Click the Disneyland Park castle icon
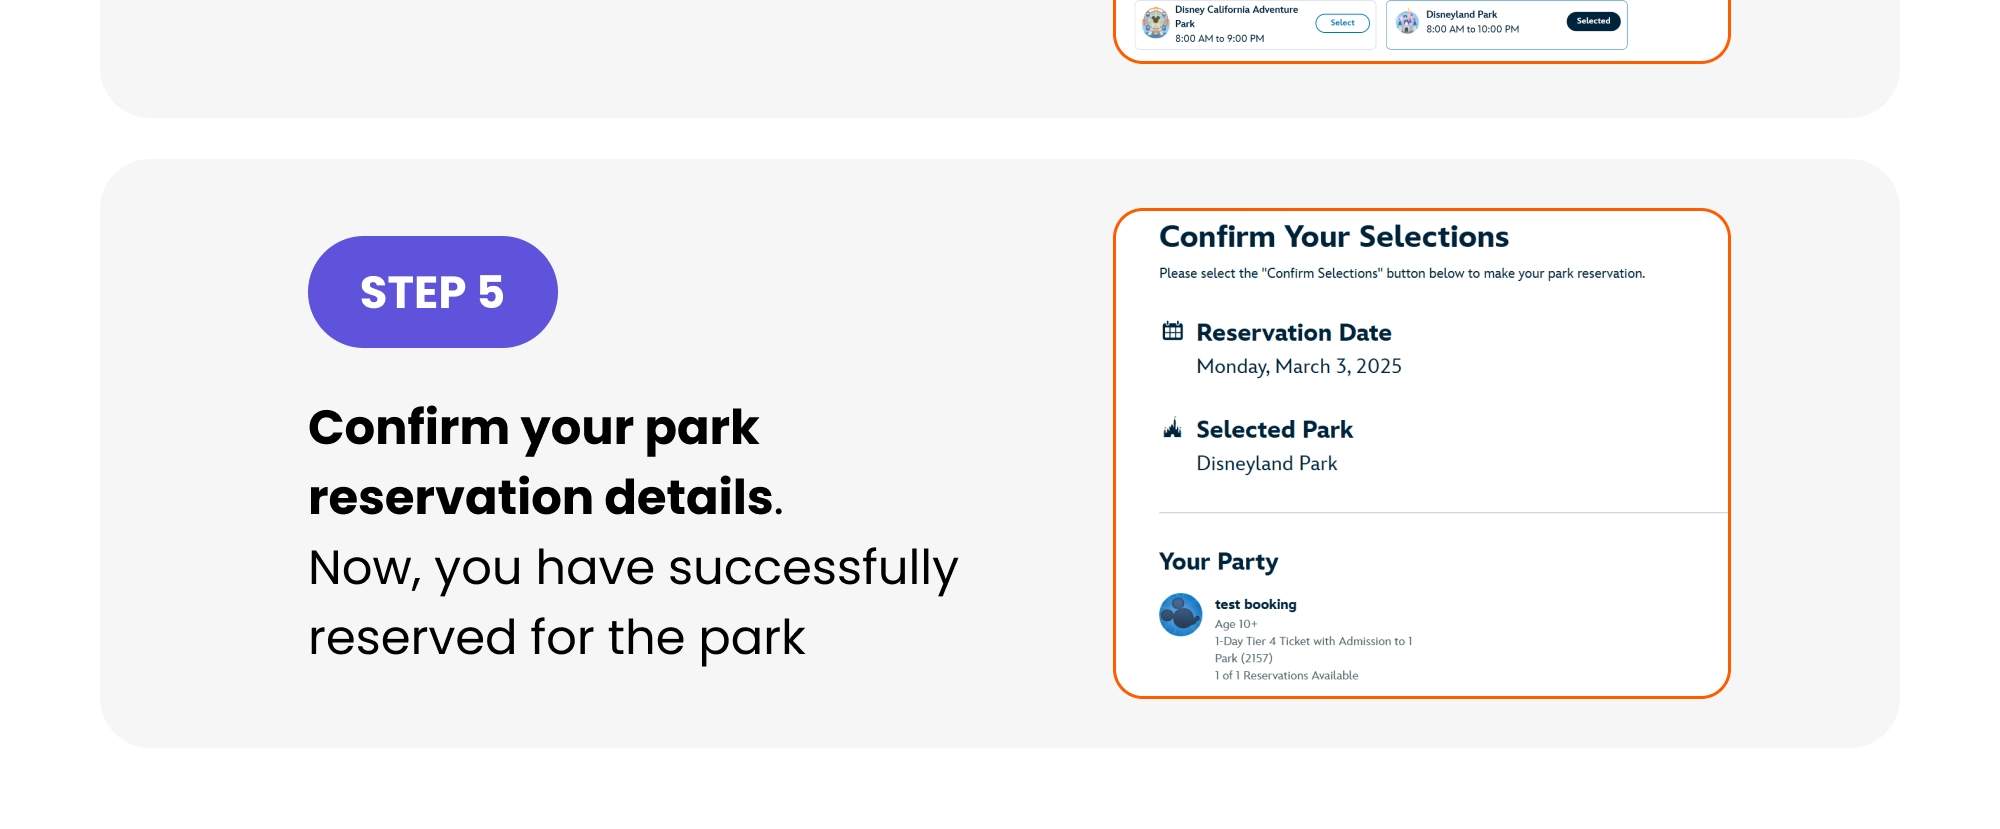The height and width of the screenshot is (829, 2000). click(x=1407, y=22)
